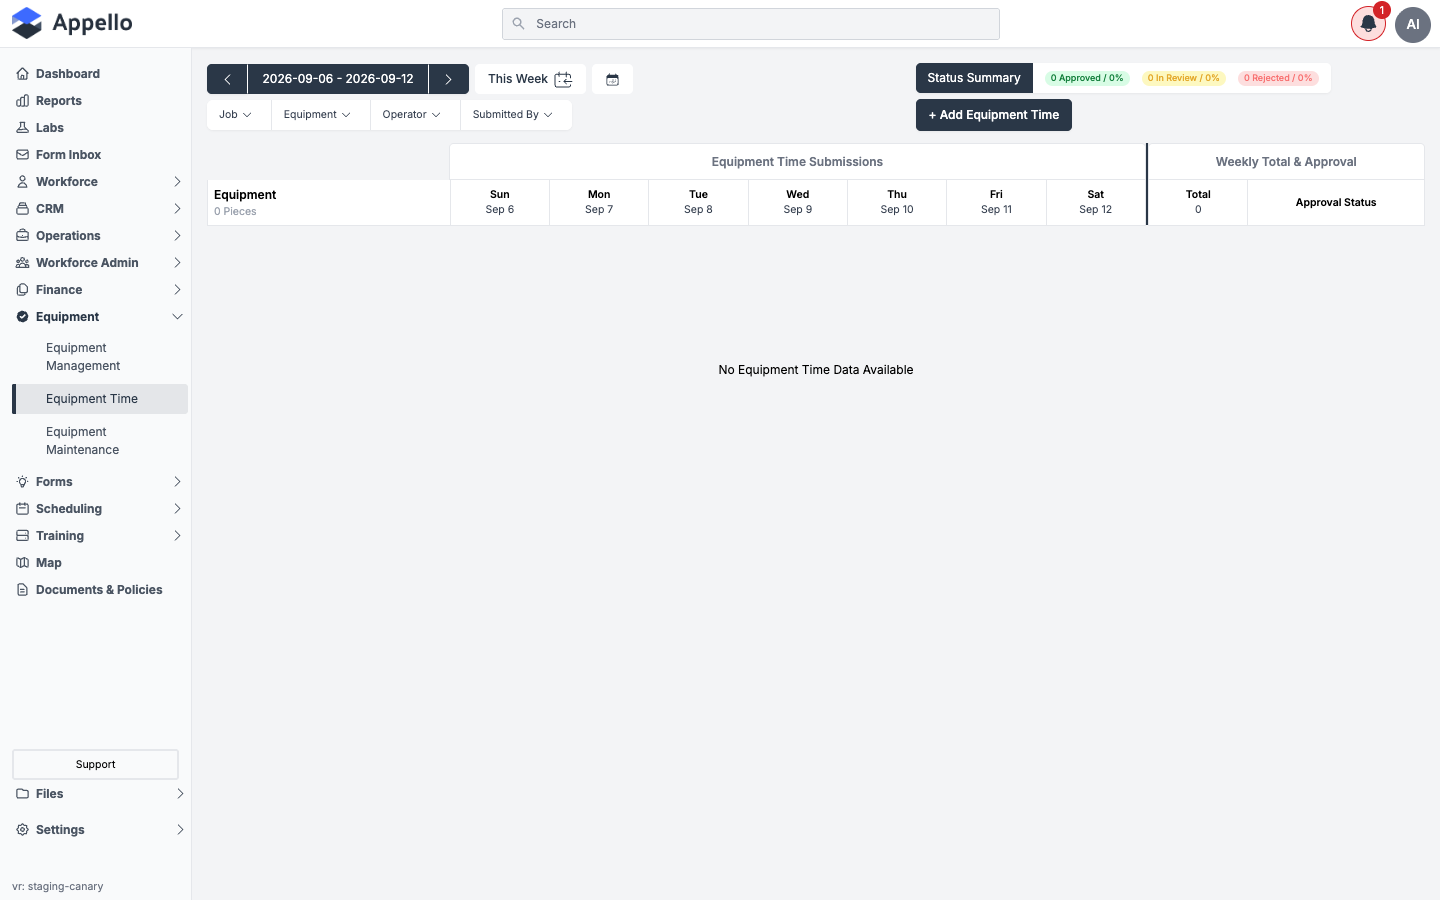Click the Appello logo icon
The width and height of the screenshot is (1440, 918).
click(27, 23)
